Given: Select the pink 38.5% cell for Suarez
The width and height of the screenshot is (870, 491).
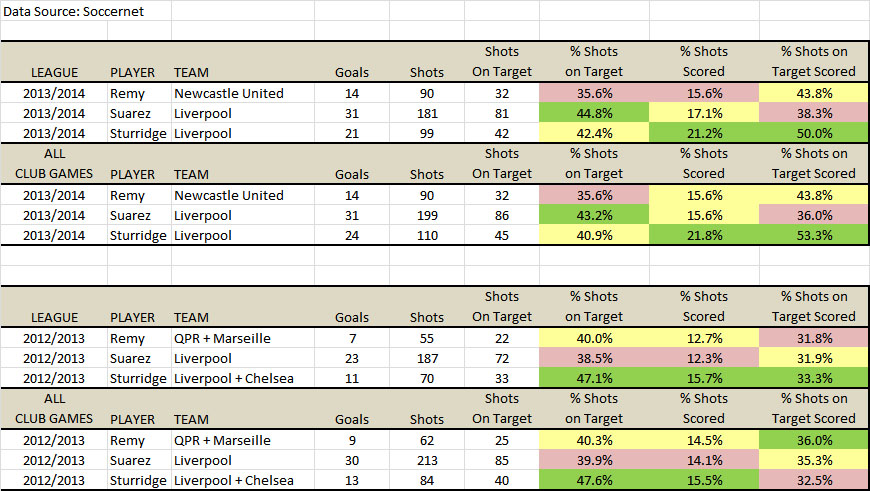Looking at the screenshot, I should [x=594, y=358].
